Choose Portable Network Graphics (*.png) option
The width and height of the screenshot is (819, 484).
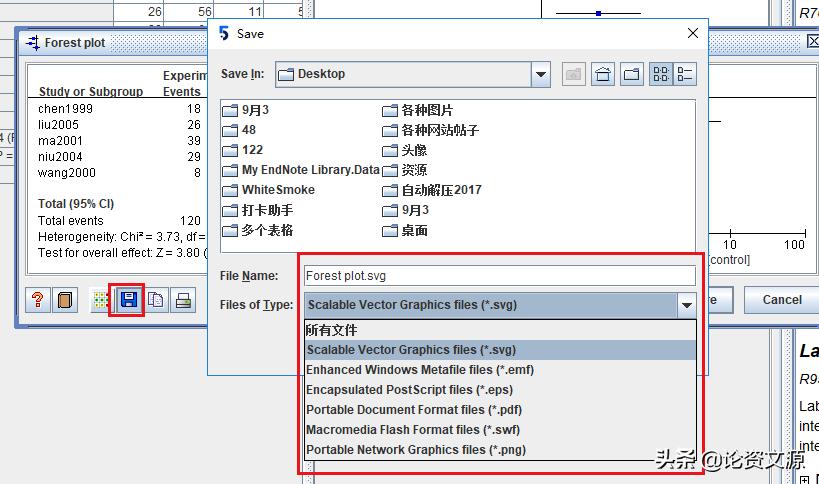(500, 450)
